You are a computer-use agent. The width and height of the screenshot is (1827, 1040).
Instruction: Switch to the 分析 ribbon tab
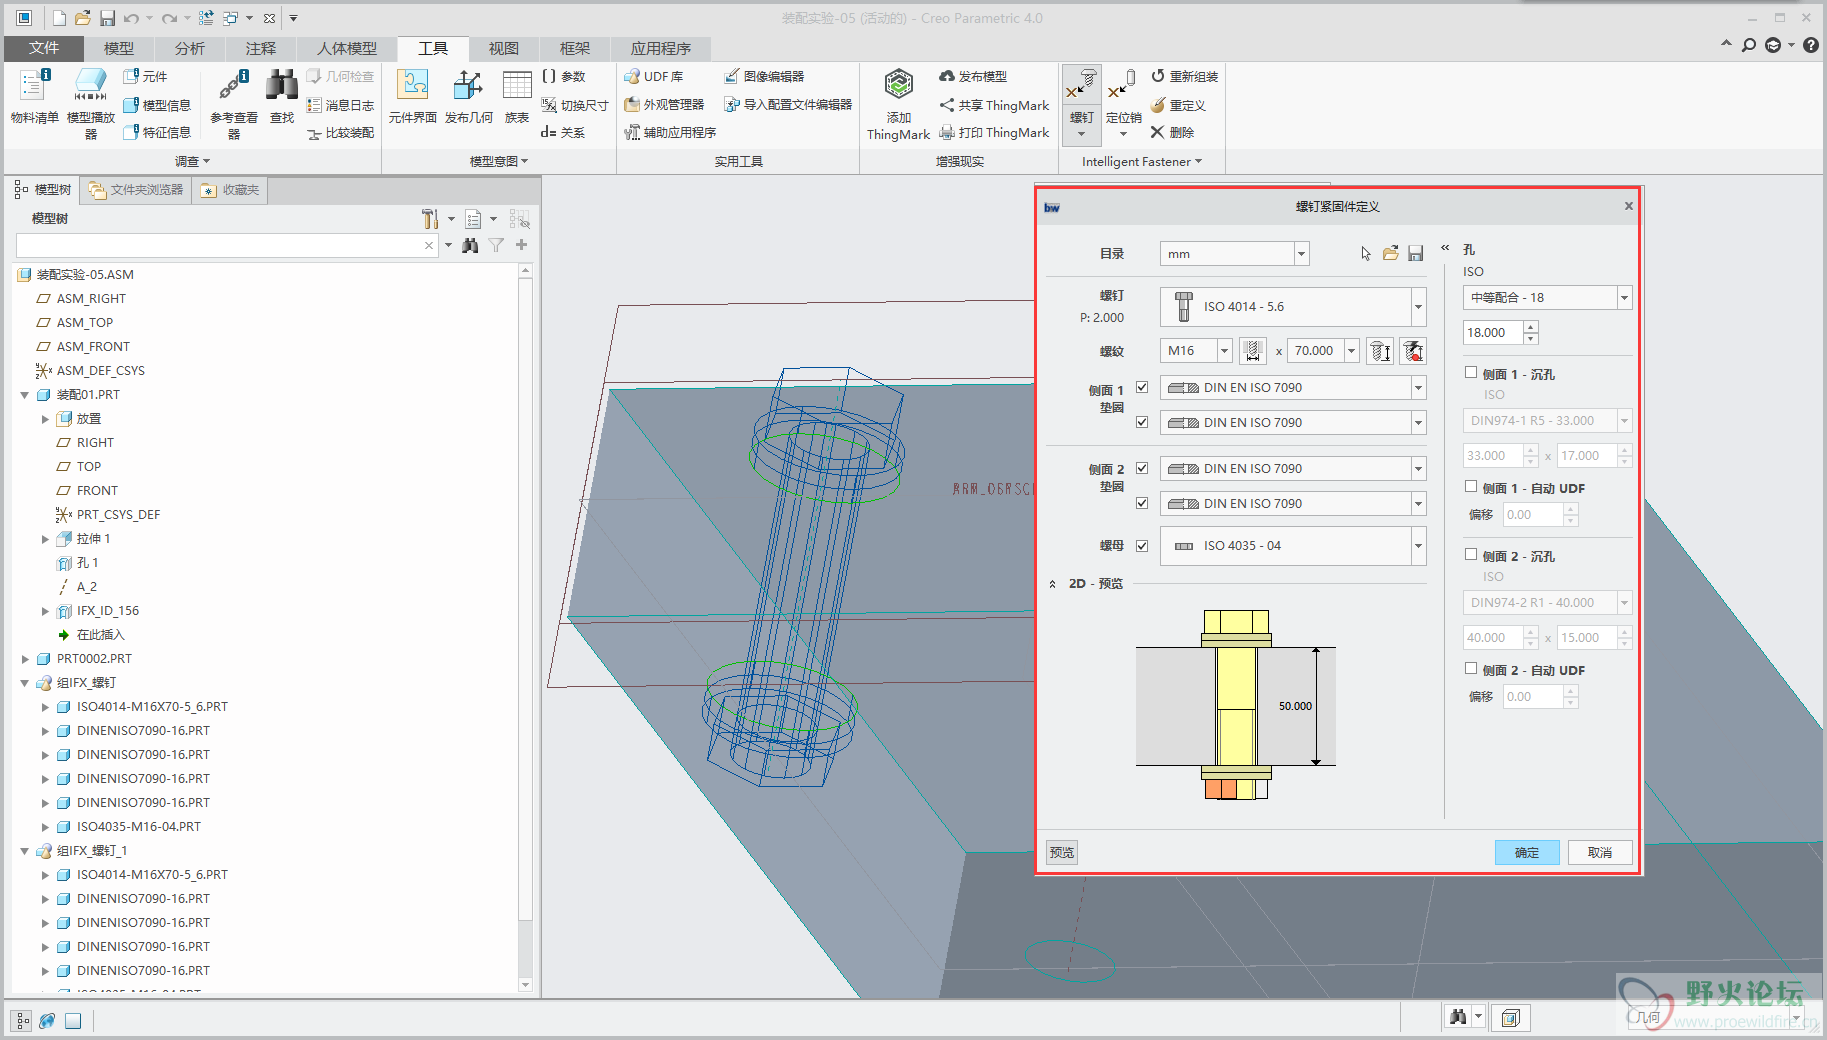[189, 48]
